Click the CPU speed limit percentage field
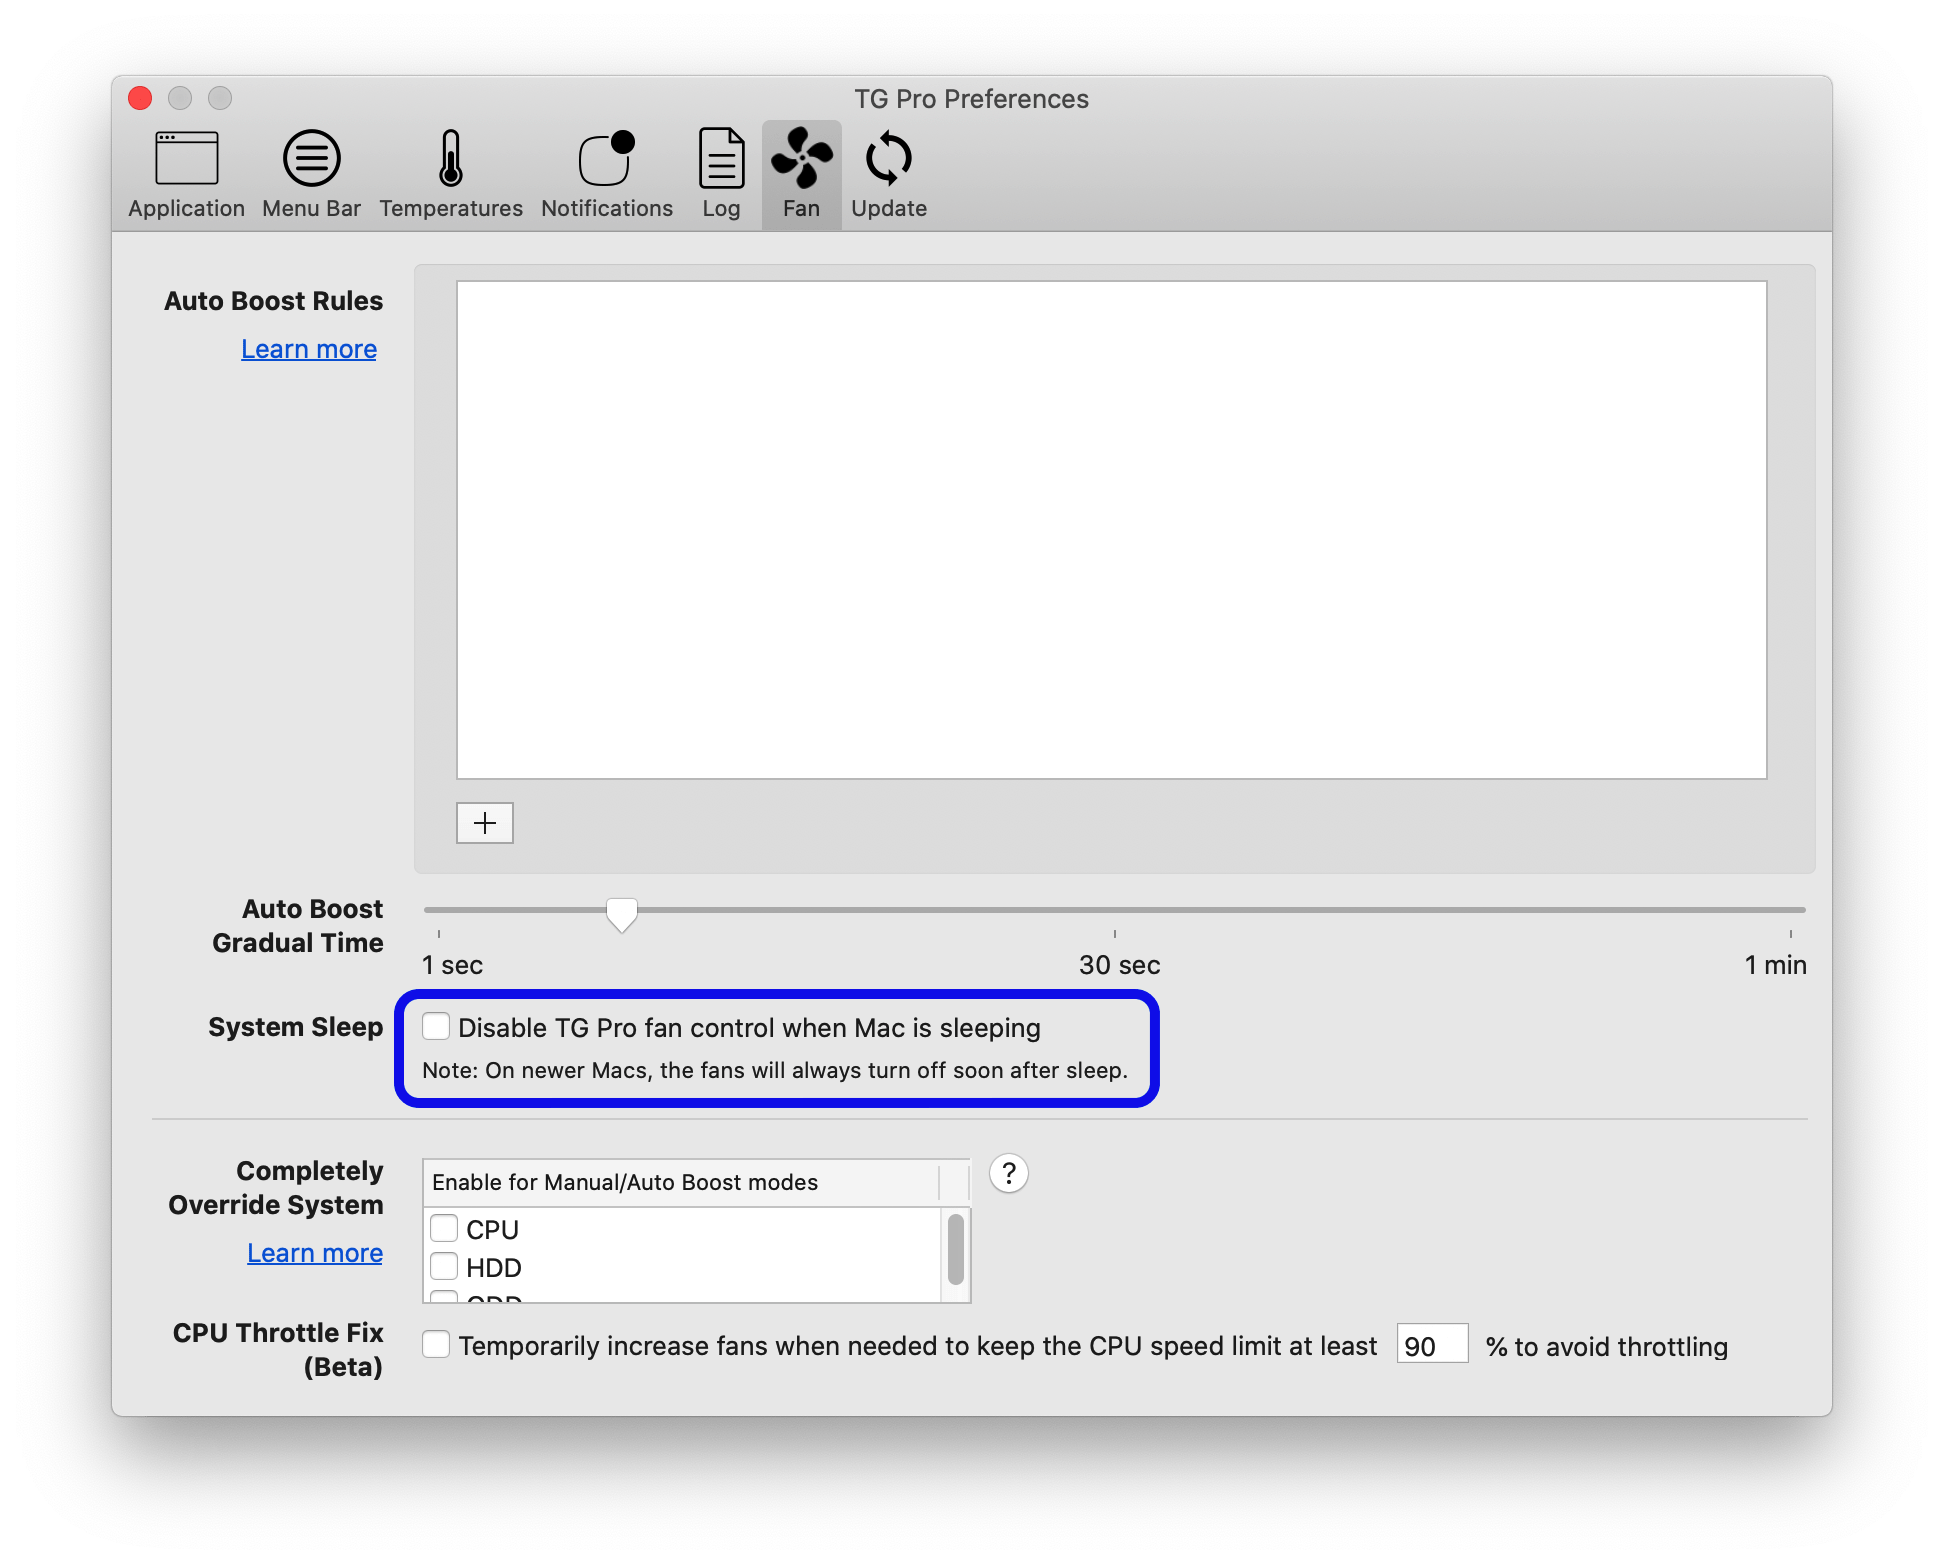 click(x=1432, y=1345)
